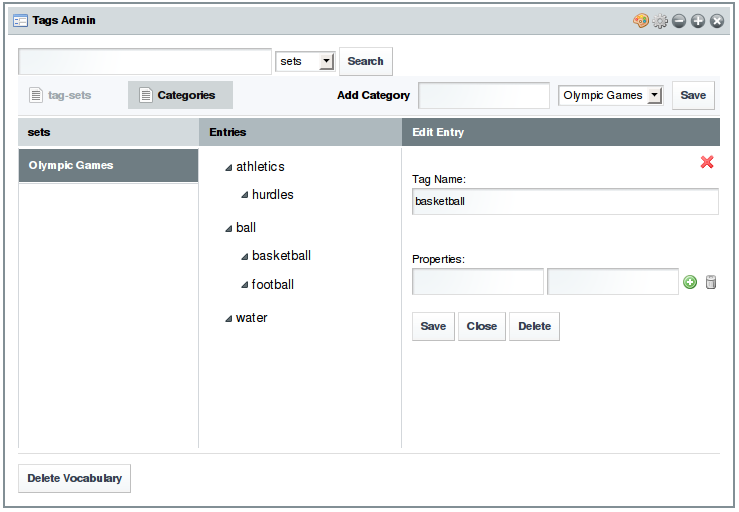Viewport: 739px width, 512px height.
Task: Switch to the Categories tab
Action: [x=180, y=95]
